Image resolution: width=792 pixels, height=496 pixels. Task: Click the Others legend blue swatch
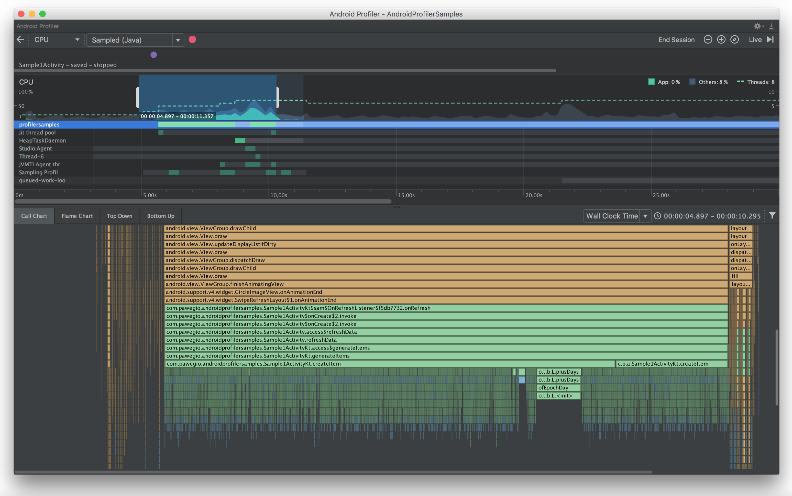[x=692, y=82]
